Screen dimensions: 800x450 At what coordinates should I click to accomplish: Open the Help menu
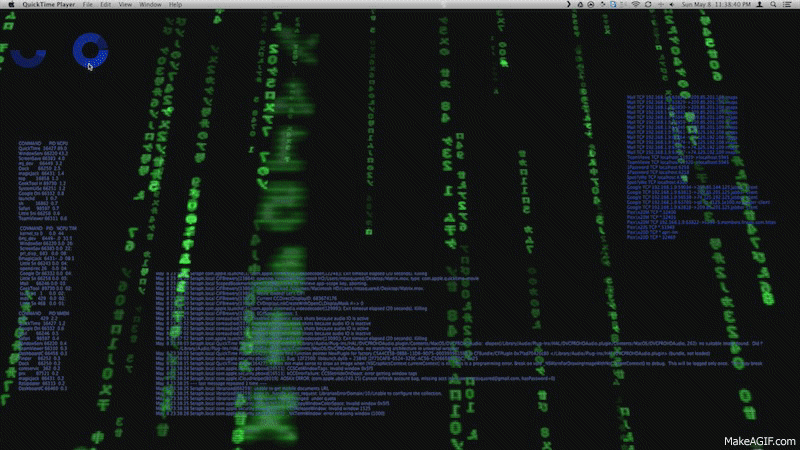pos(176,5)
